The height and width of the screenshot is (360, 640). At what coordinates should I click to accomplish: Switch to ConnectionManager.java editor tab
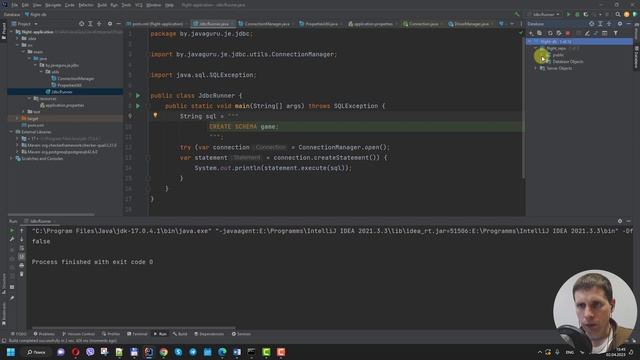coord(264,24)
